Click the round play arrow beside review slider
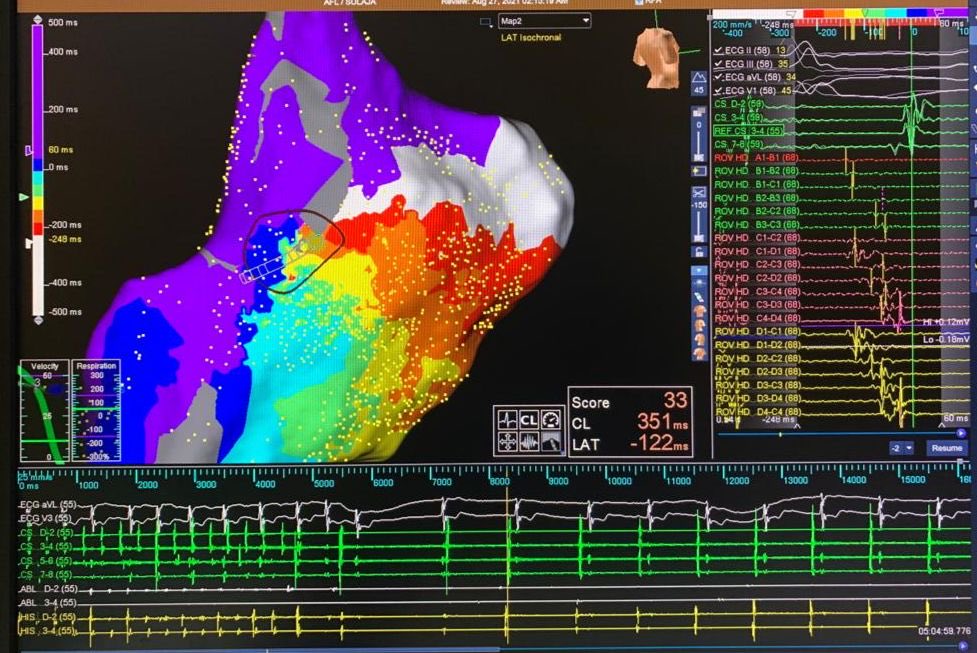977x653 pixels. (961, 433)
